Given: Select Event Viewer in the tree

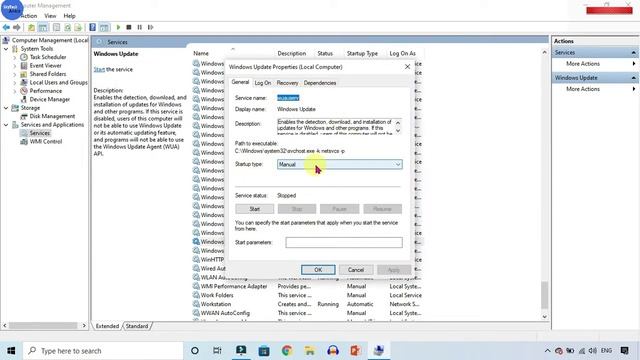Looking at the screenshot, I should [x=45, y=66].
